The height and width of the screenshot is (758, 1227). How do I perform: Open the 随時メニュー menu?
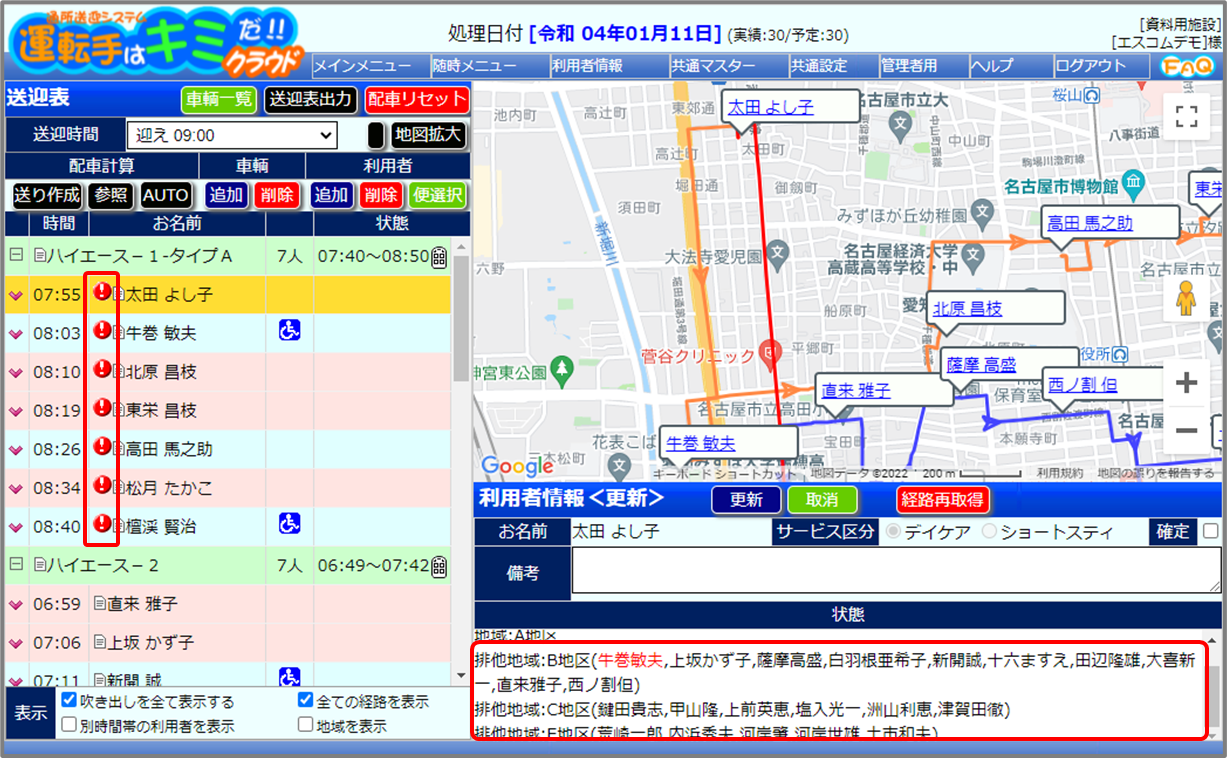(490, 66)
